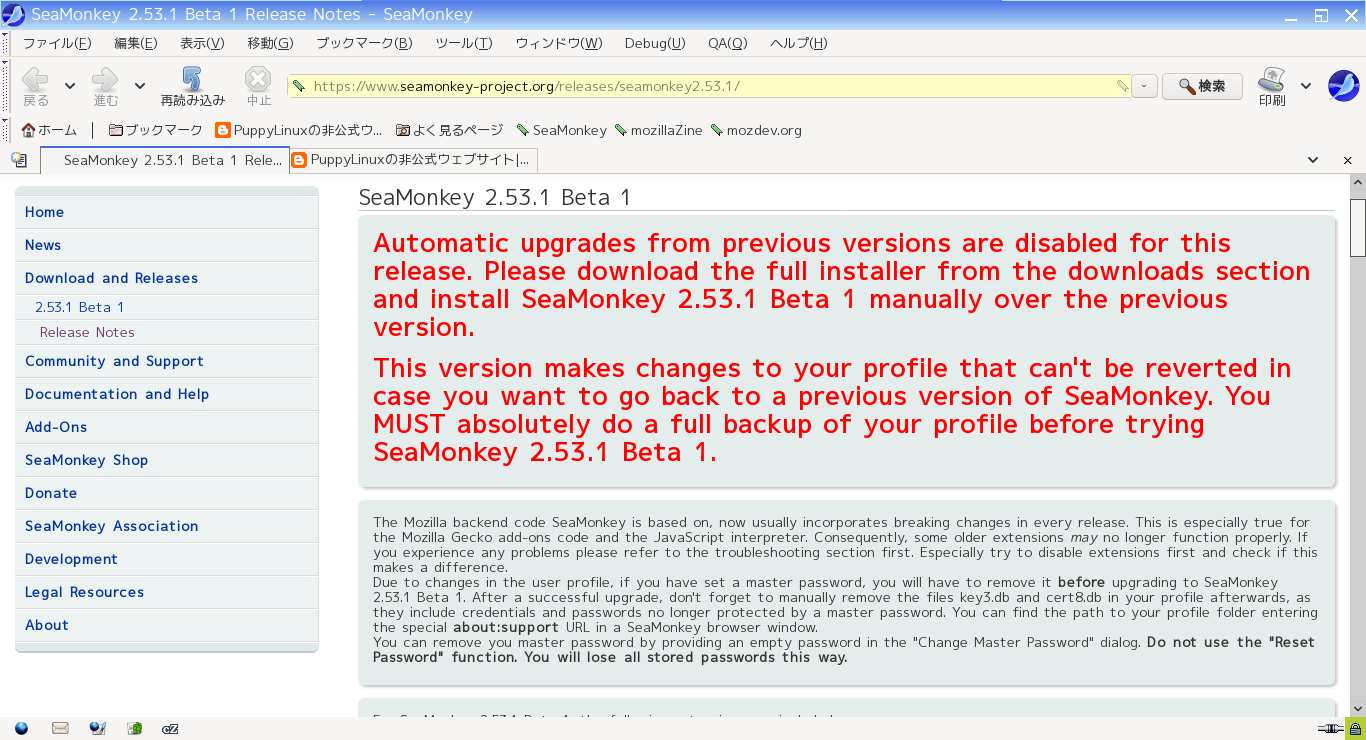This screenshot has height=740, width=1366.
Task: Open the SeaMonkey Shop link
Action: (86, 460)
